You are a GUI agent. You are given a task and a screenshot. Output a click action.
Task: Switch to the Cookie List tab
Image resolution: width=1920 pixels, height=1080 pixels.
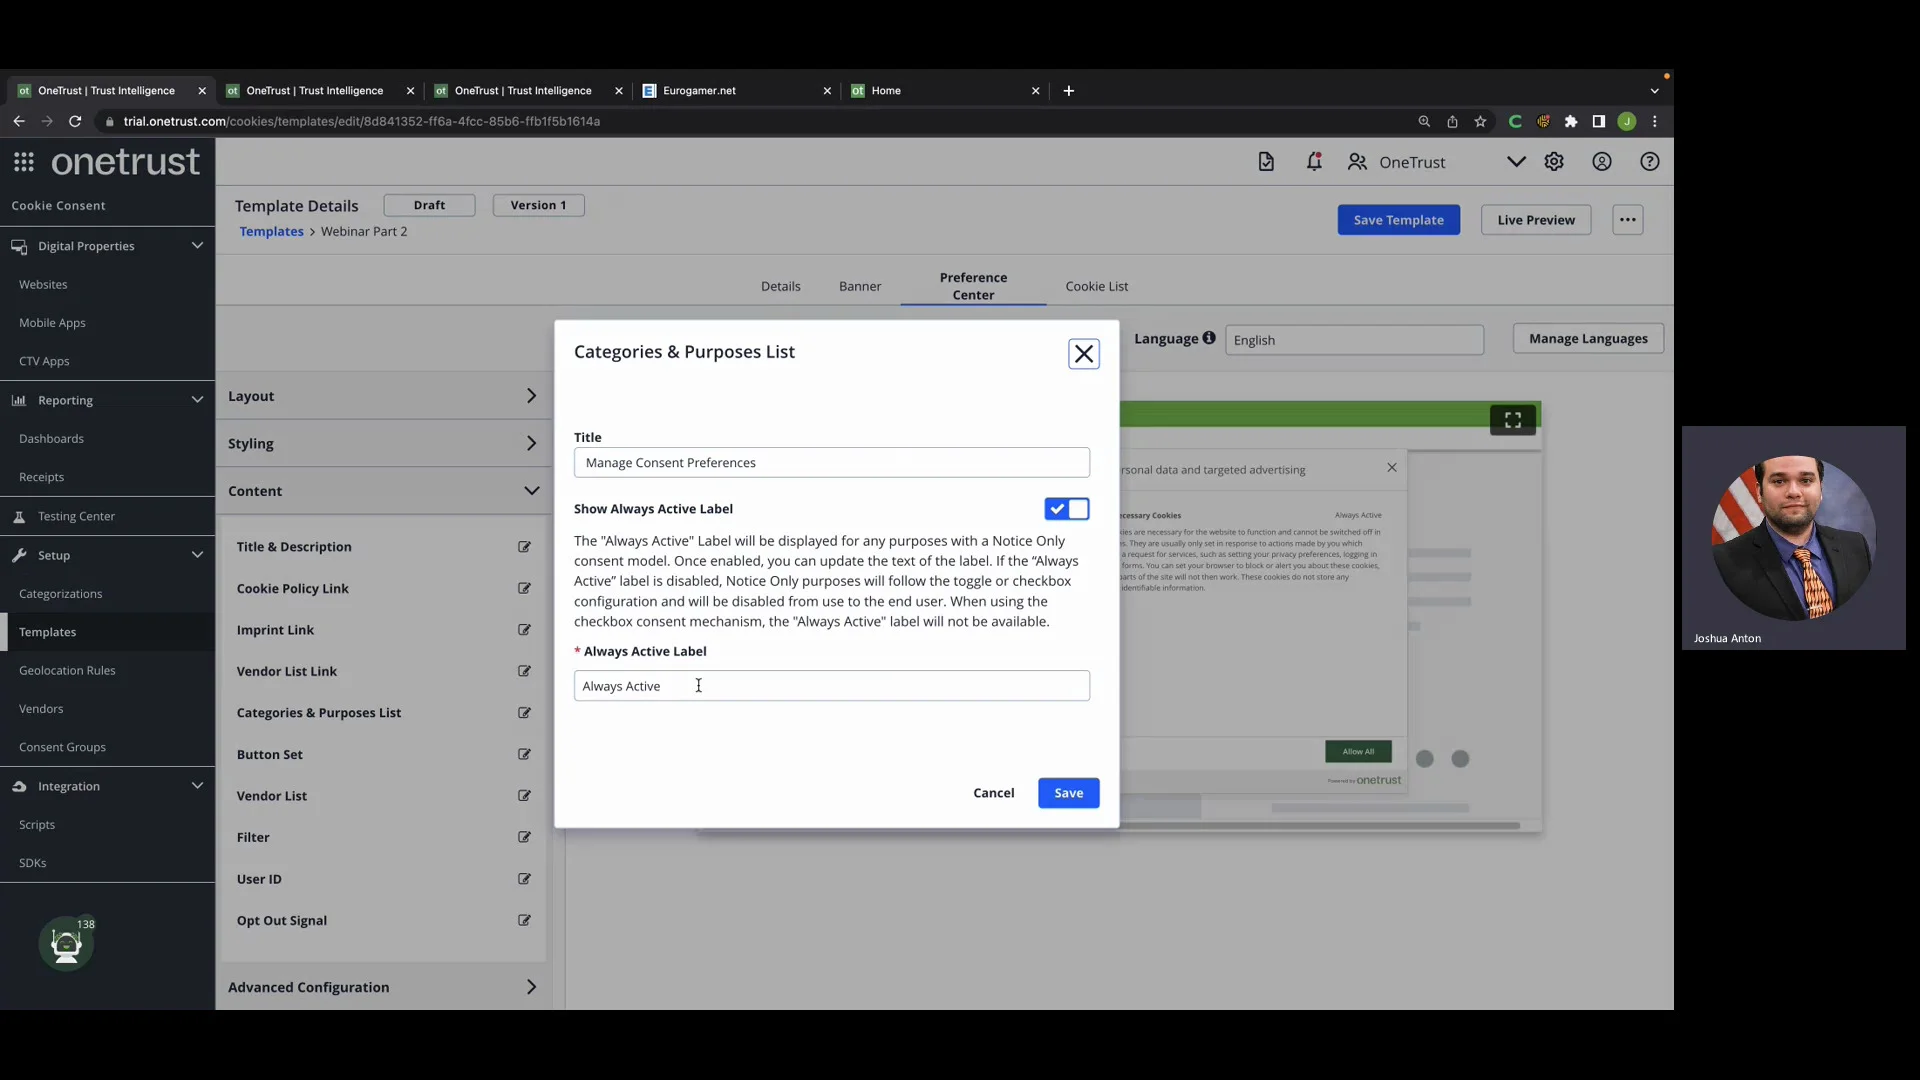[1096, 285]
